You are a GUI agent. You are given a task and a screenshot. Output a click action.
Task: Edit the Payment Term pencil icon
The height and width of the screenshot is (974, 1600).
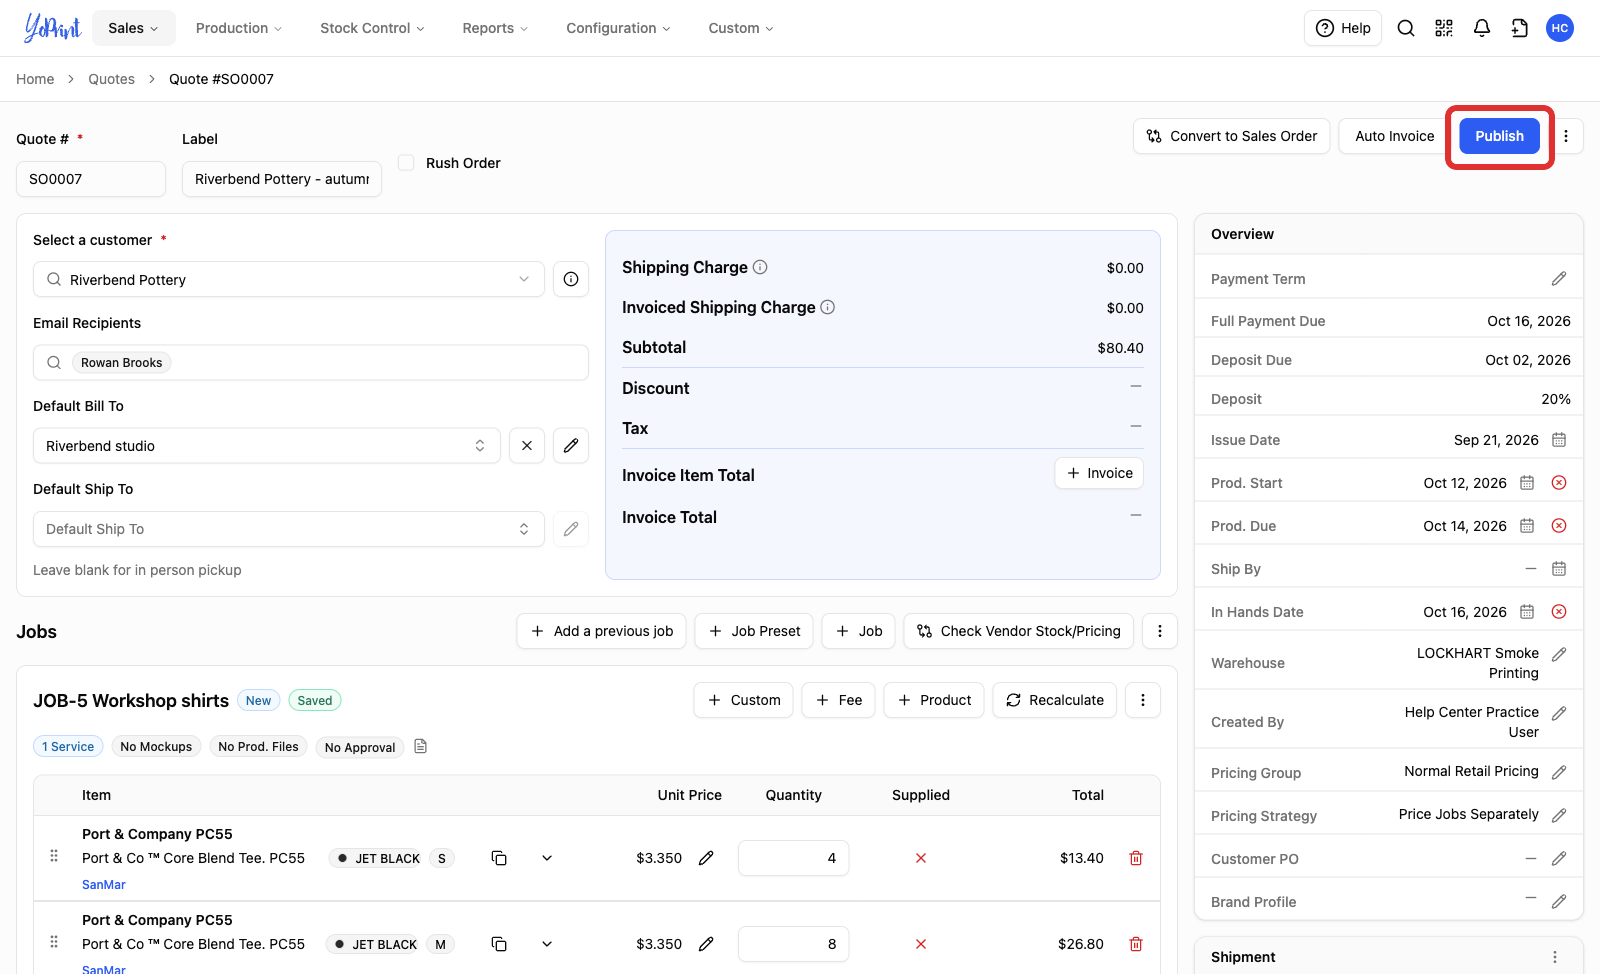pyautogui.click(x=1559, y=279)
